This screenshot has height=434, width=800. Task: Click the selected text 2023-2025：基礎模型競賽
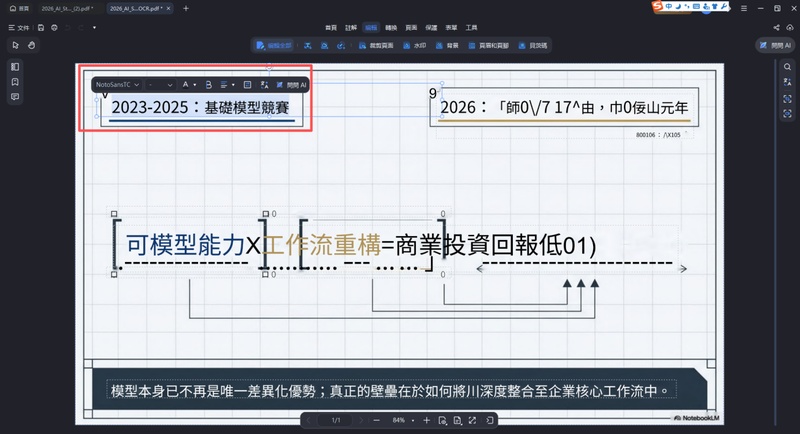tap(201, 108)
